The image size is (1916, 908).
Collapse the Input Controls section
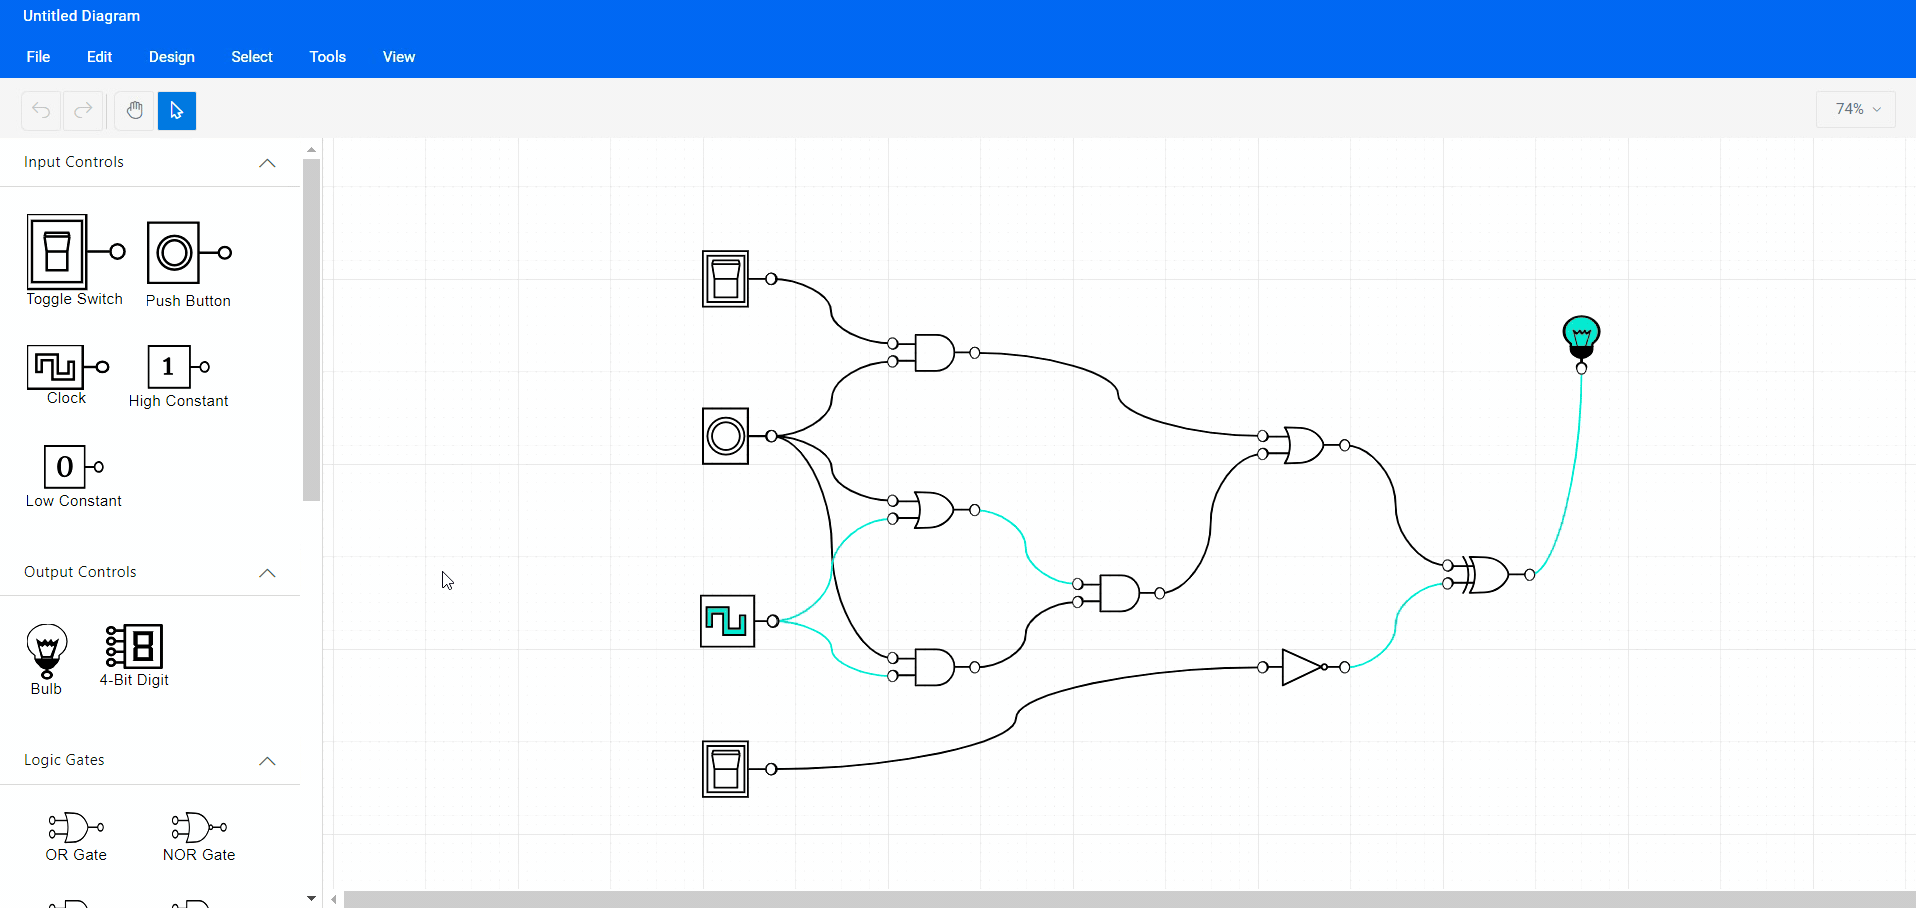(267, 163)
